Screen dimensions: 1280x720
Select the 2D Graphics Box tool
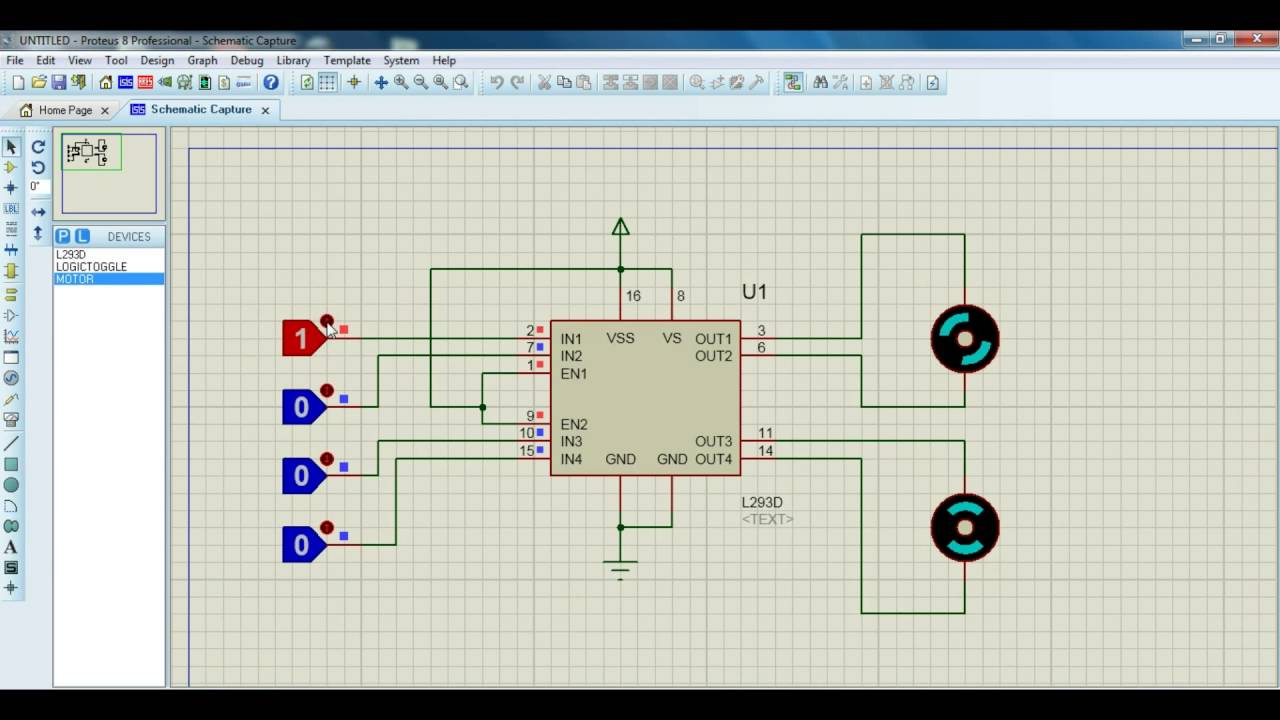click(x=11, y=465)
